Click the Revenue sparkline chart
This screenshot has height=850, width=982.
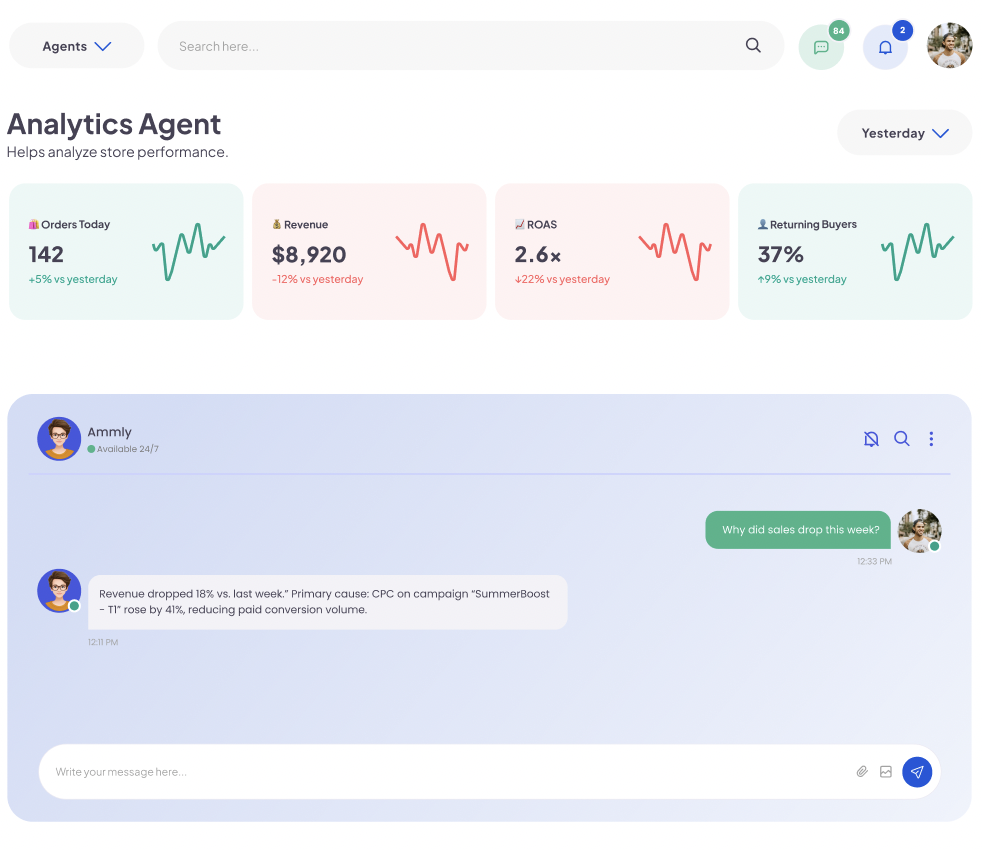click(x=432, y=251)
